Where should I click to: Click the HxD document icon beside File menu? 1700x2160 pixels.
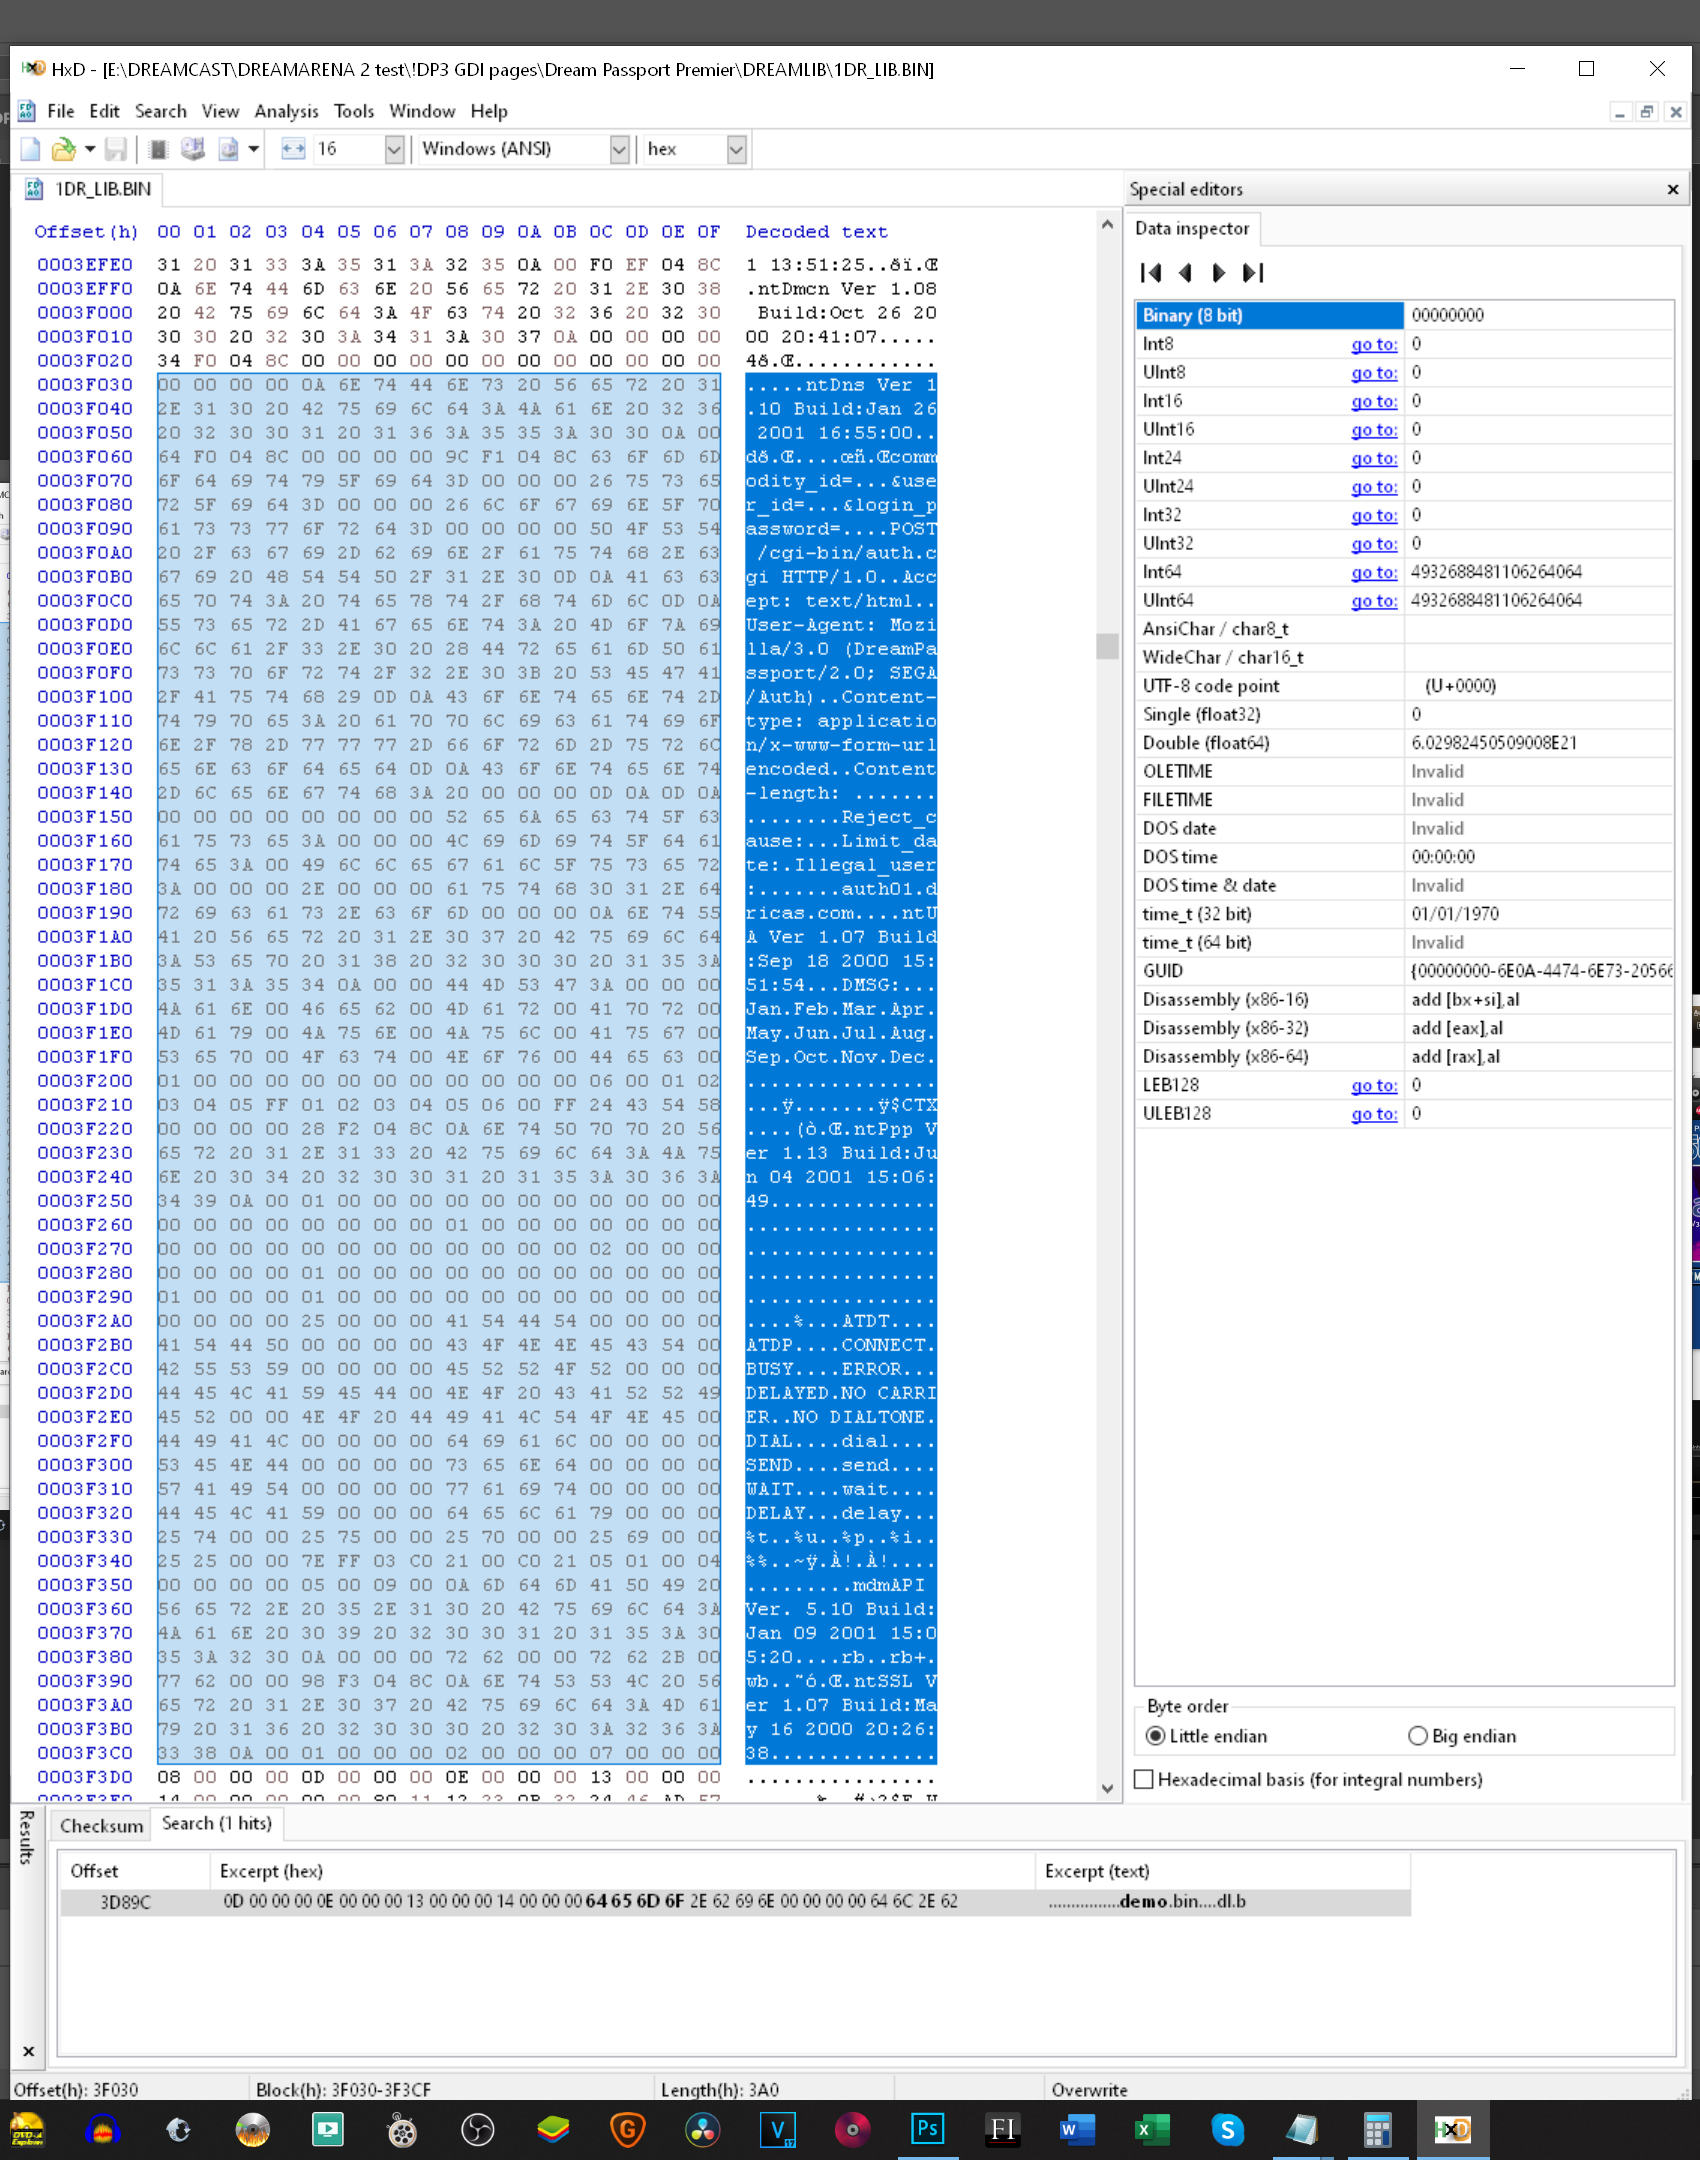27,111
